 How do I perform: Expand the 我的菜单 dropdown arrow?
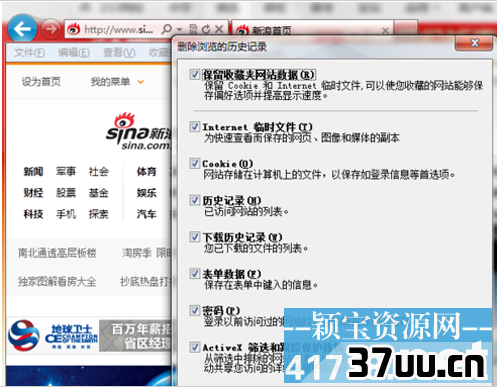pos(141,82)
